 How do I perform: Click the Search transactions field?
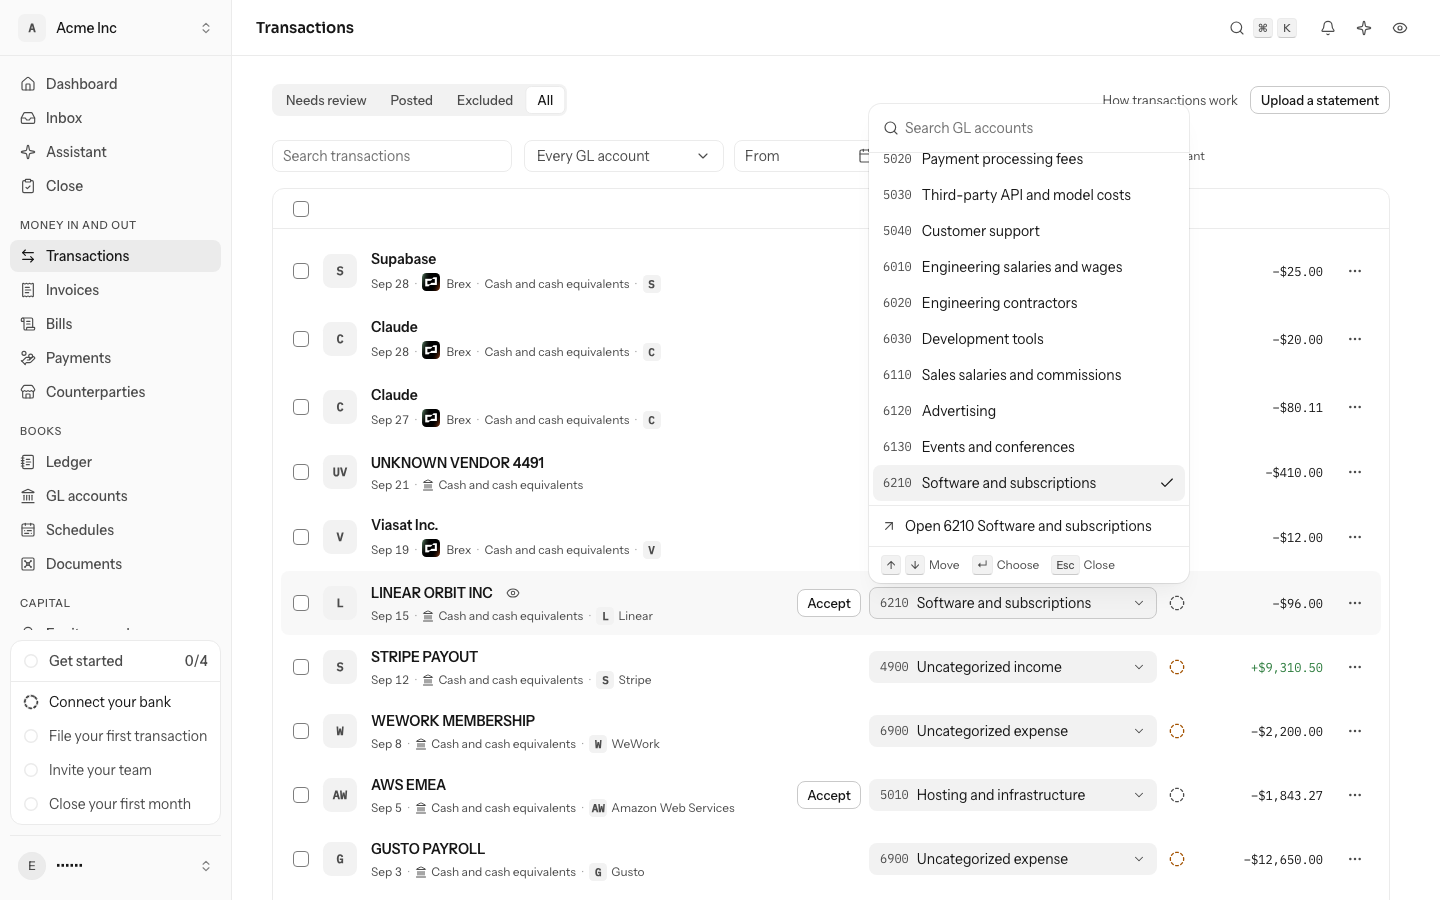pyautogui.click(x=392, y=156)
